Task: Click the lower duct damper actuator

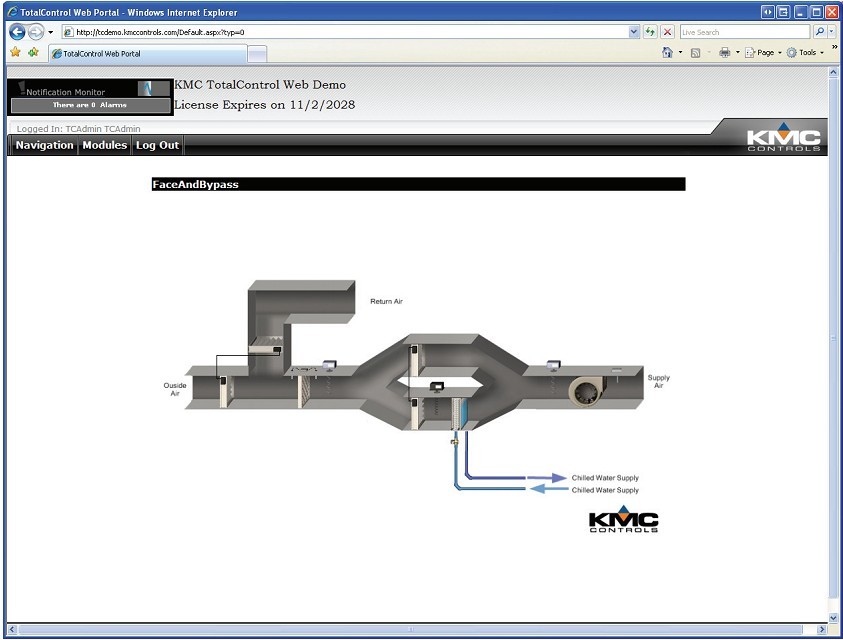Action: pos(413,402)
